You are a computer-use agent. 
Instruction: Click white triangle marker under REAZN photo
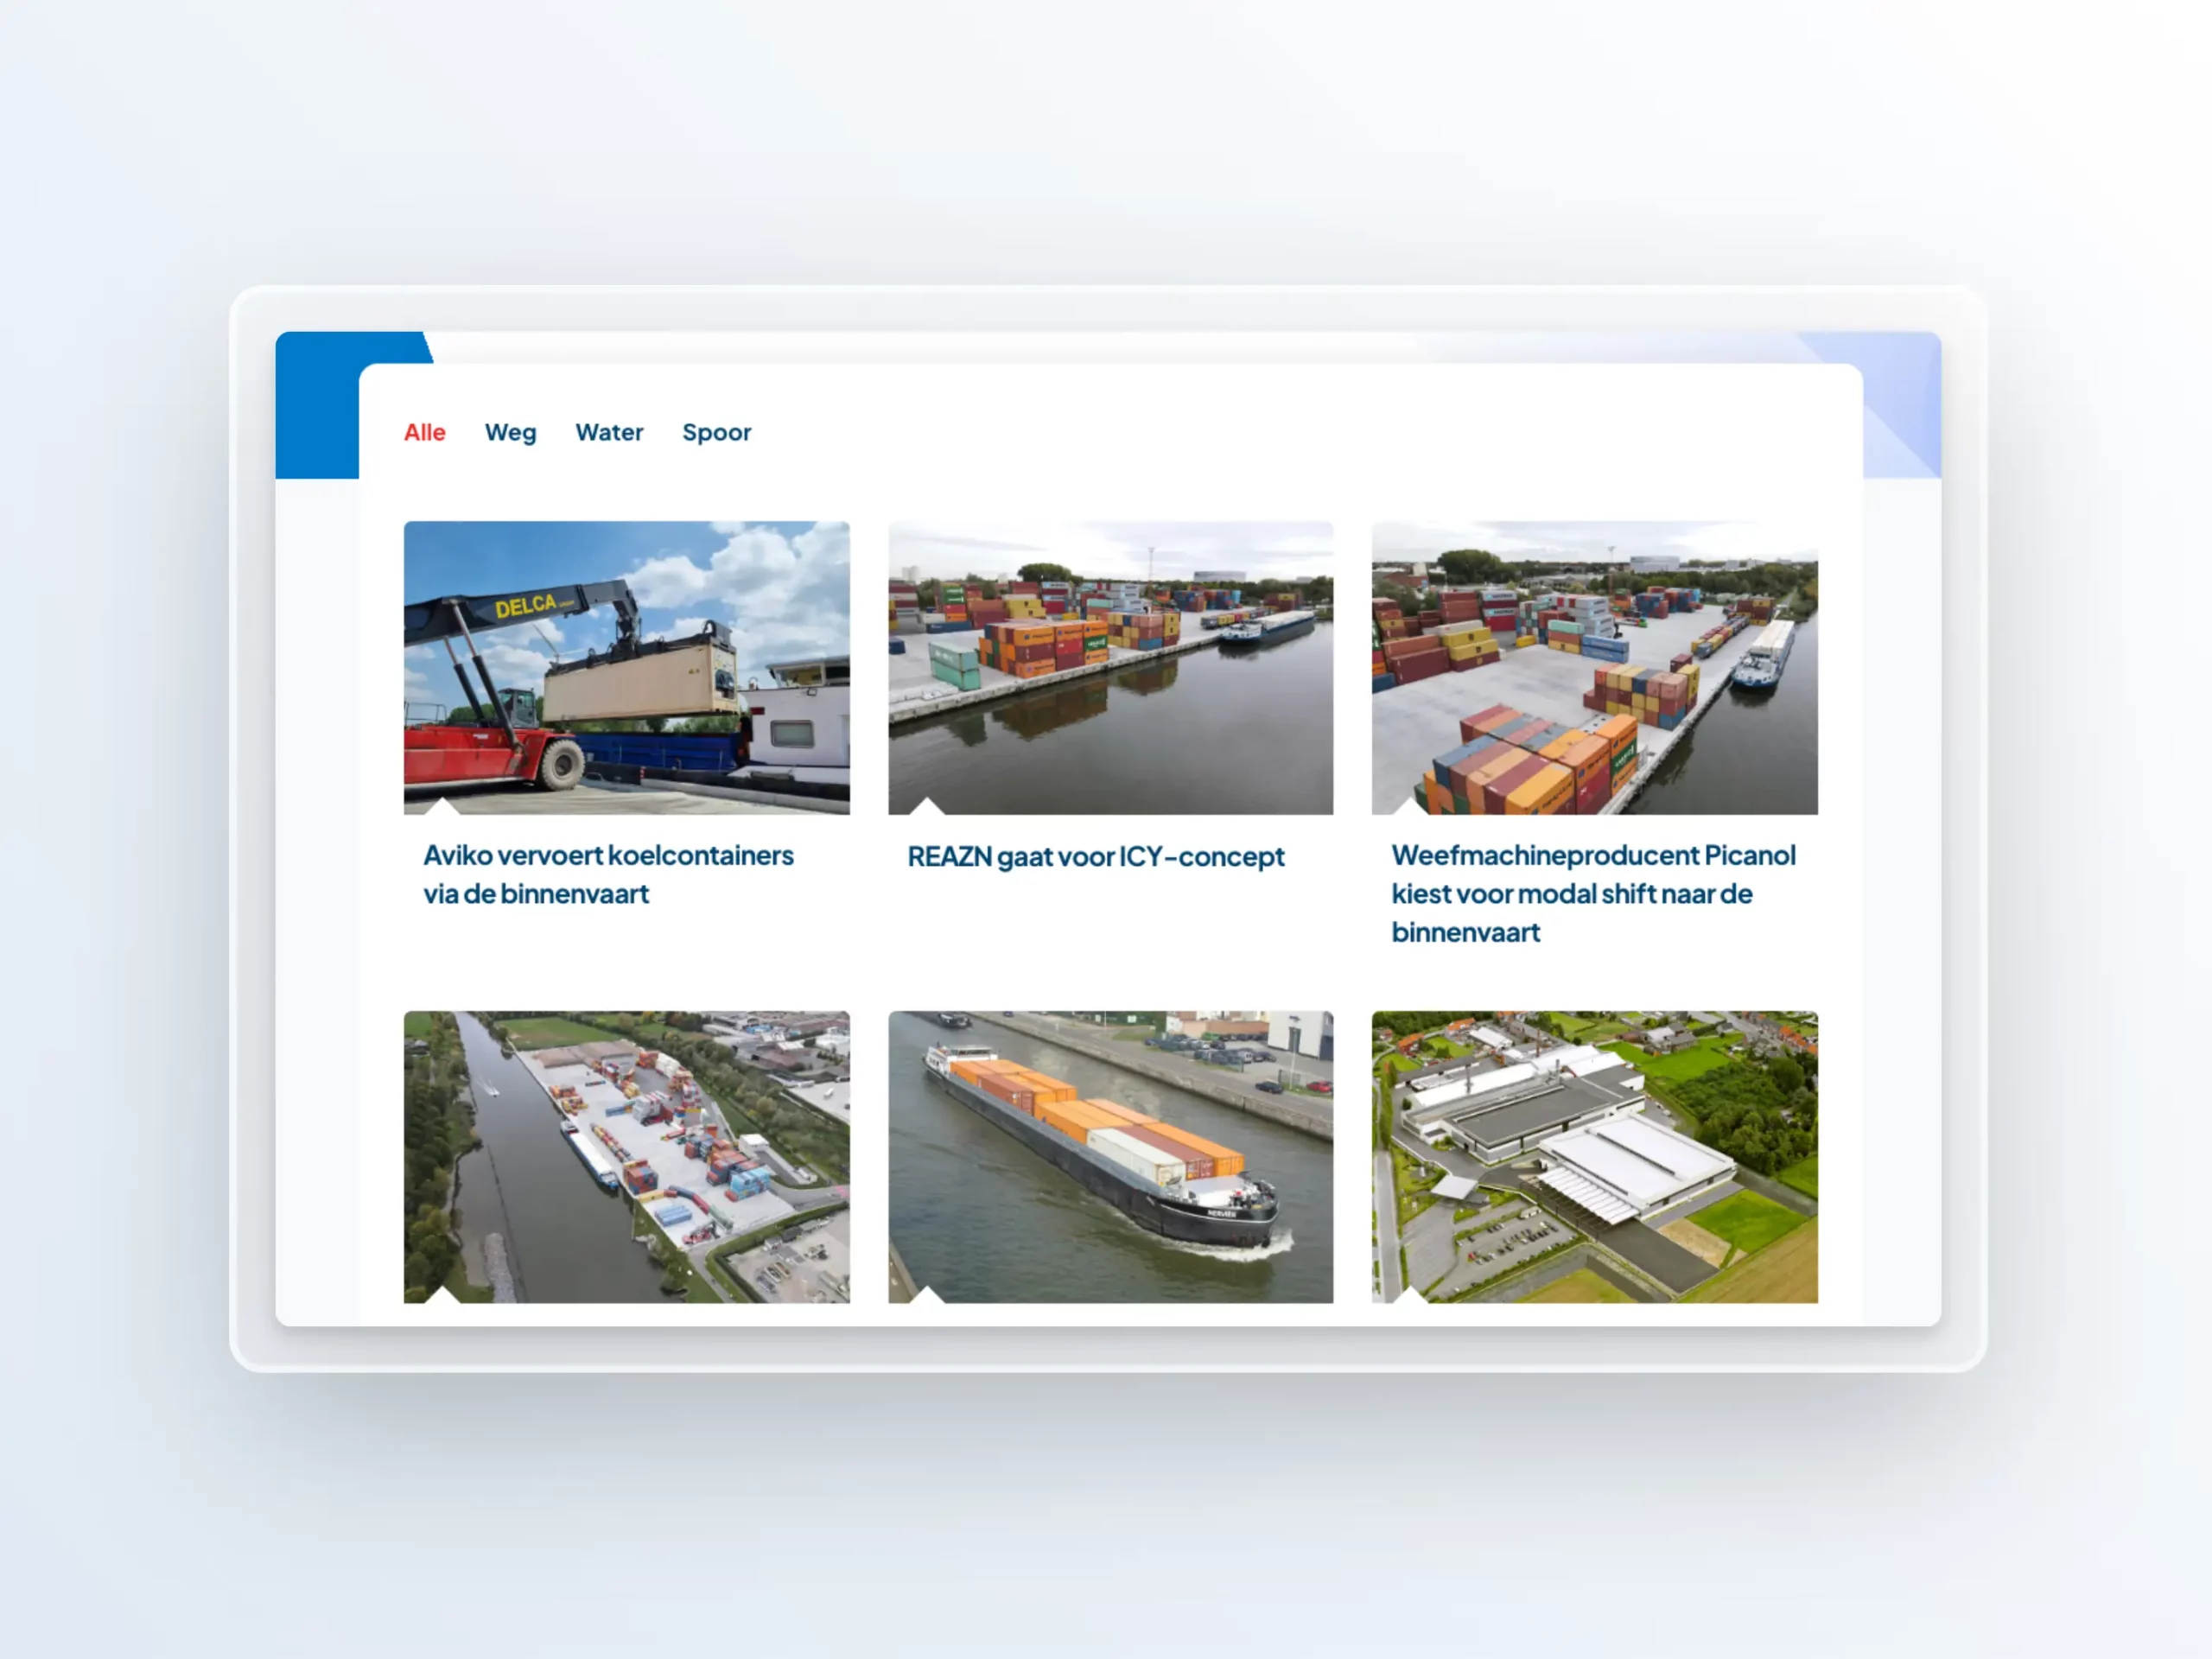(x=927, y=807)
